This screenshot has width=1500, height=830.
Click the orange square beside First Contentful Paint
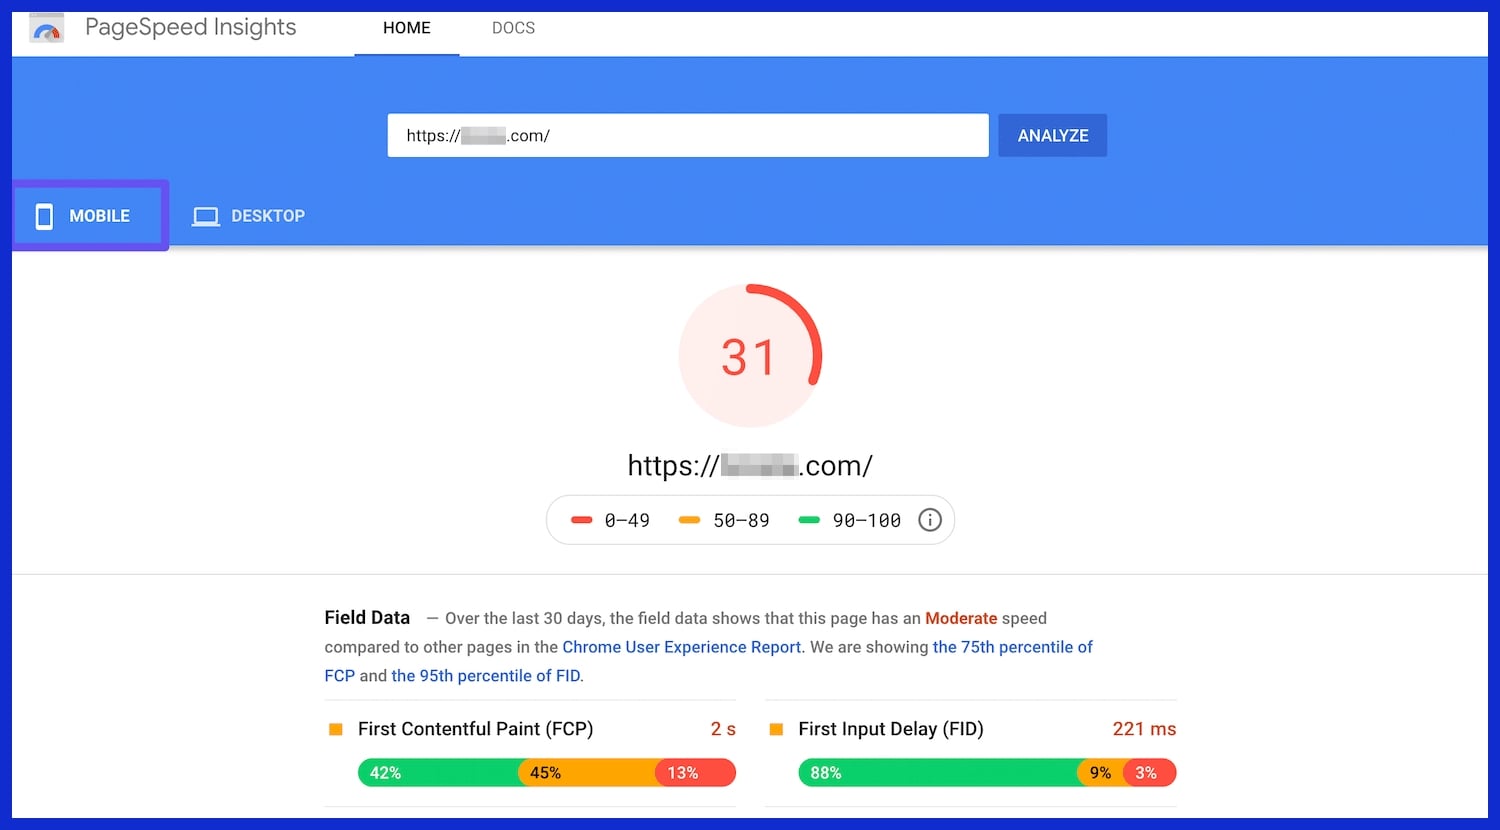[x=335, y=729]
